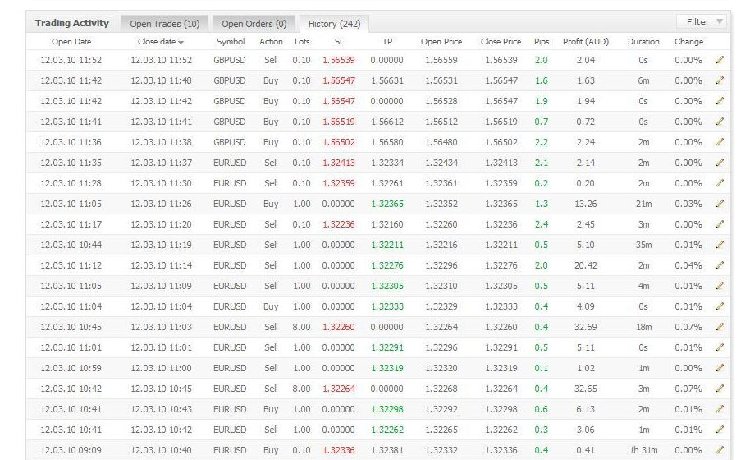Click the Duration column header
Image resolution: width=750 pixels, height=460 pixels.
[643, 42]
